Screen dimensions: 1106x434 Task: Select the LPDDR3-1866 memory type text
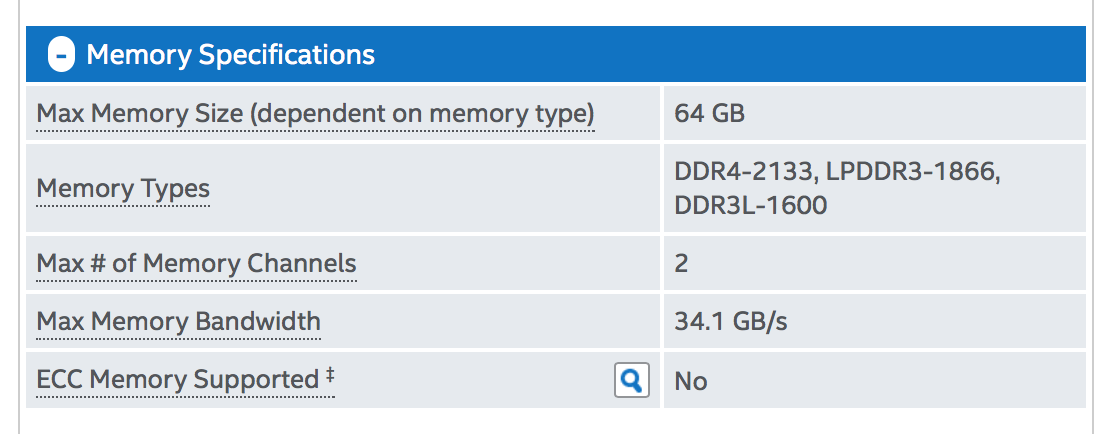pyautogui.click(x=913, y=171)
